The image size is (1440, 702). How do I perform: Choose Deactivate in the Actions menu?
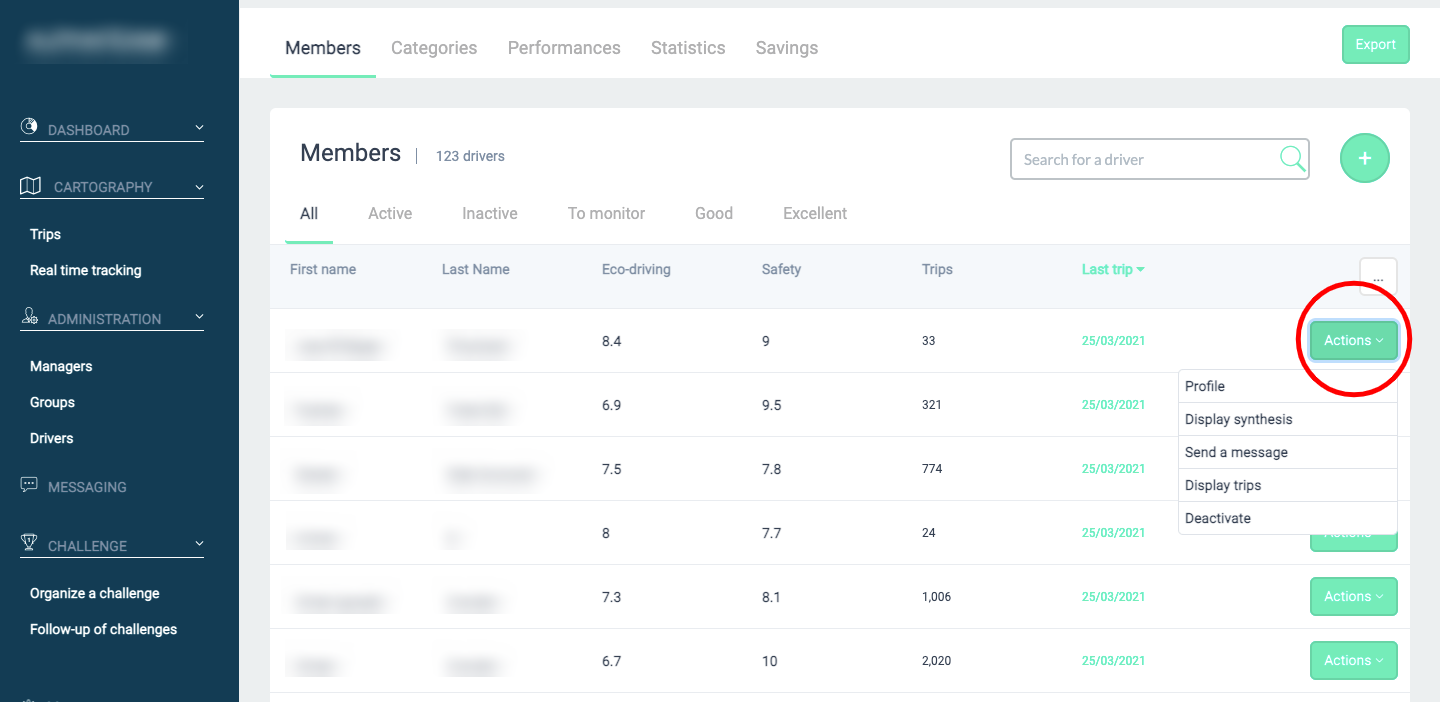point(1217,518)
